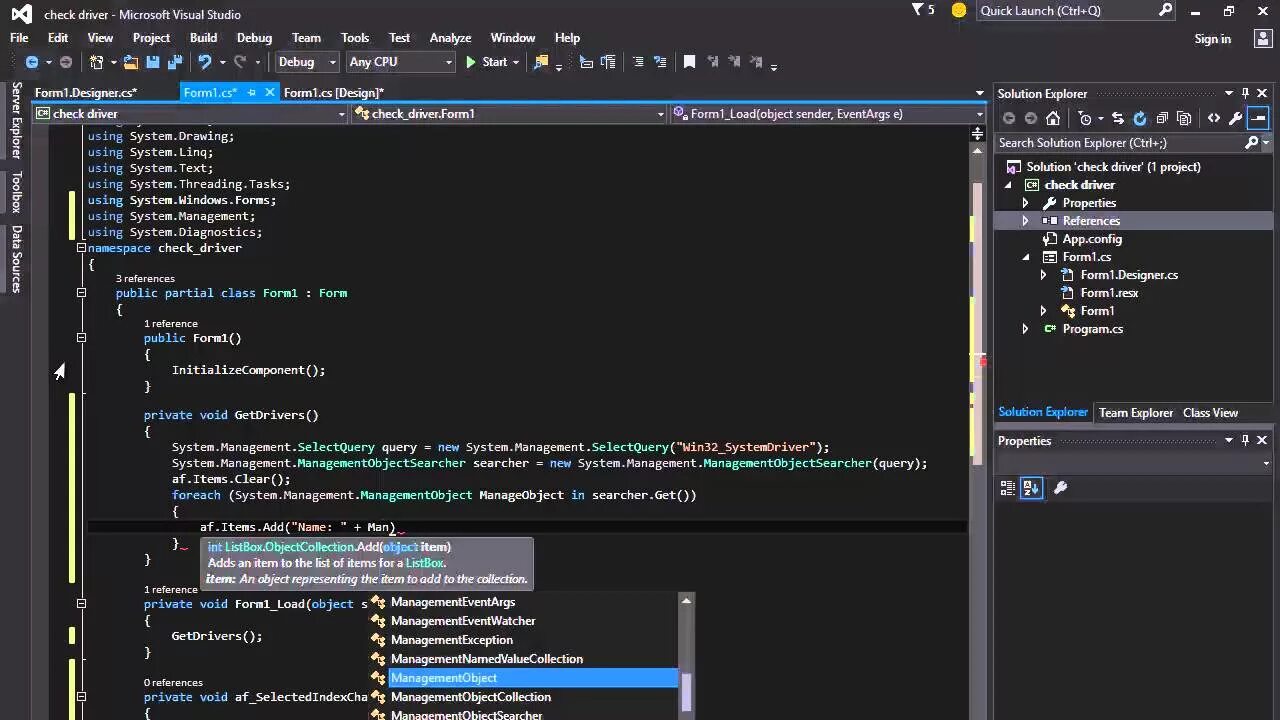Viewport: 1280px width, 720px height.
Task: Click the Save All toolbar icon
Action: coord(175,62)
